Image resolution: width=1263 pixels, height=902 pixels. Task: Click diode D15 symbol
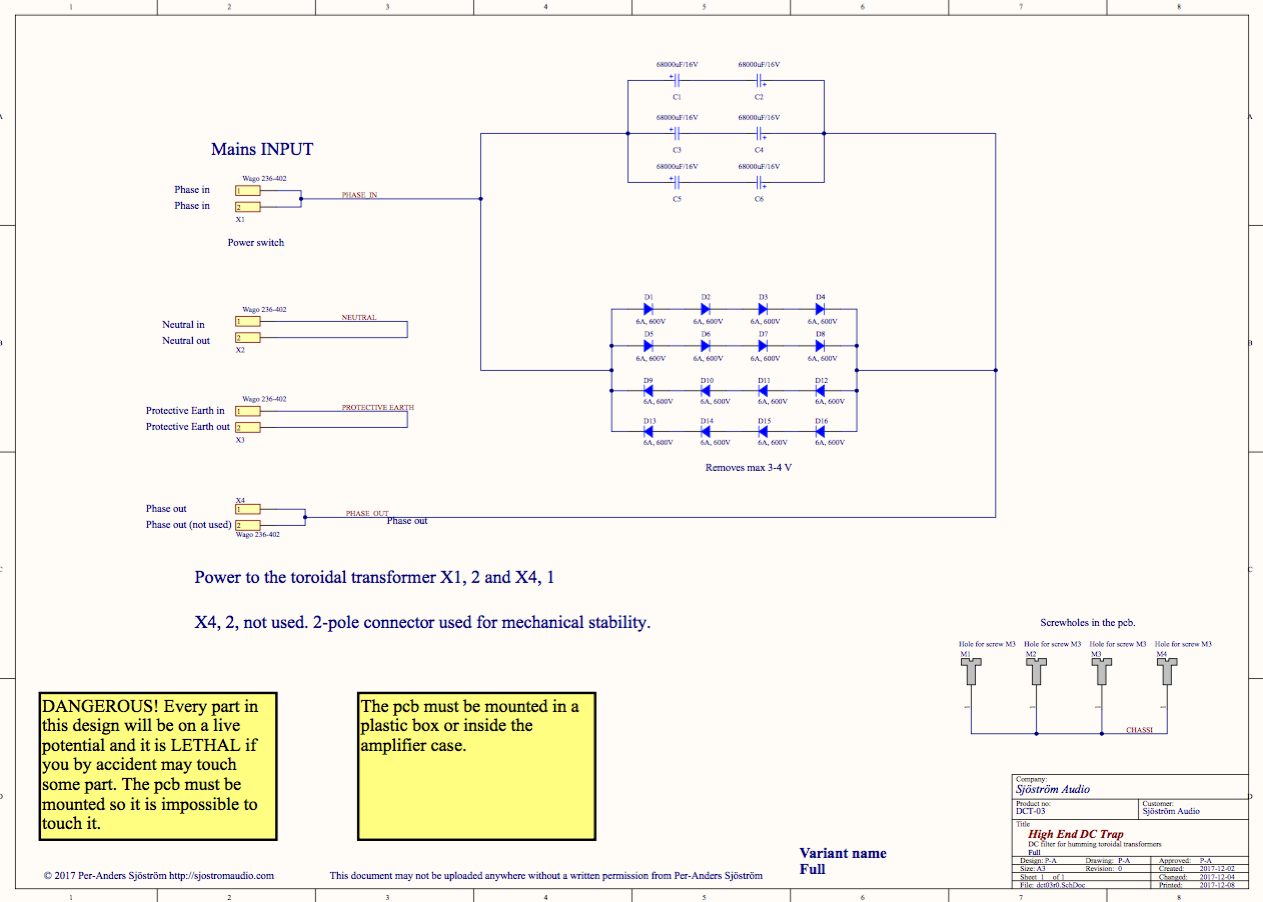(x=763, y=432)
